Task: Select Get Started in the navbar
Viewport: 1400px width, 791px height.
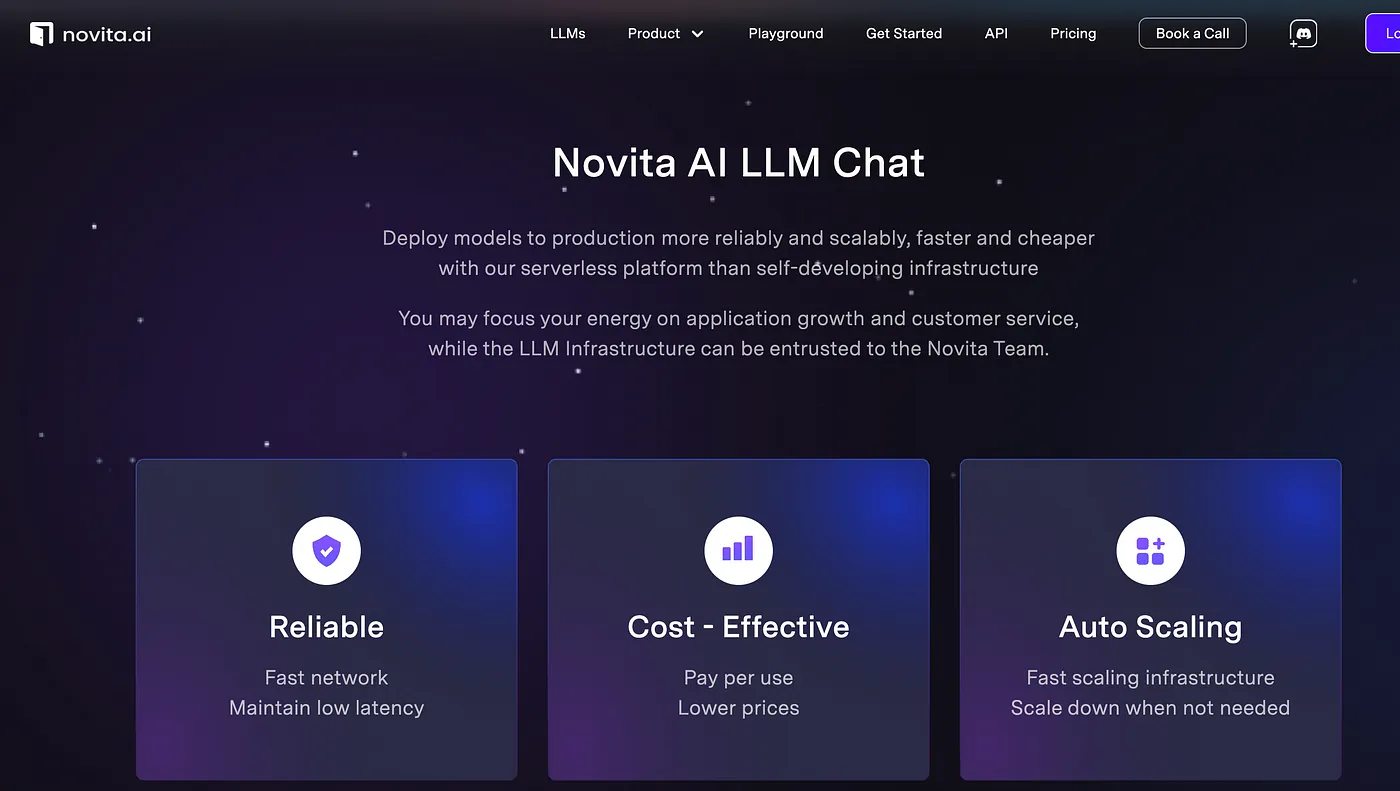Action: pyautogui.click(x=904, y=33)
